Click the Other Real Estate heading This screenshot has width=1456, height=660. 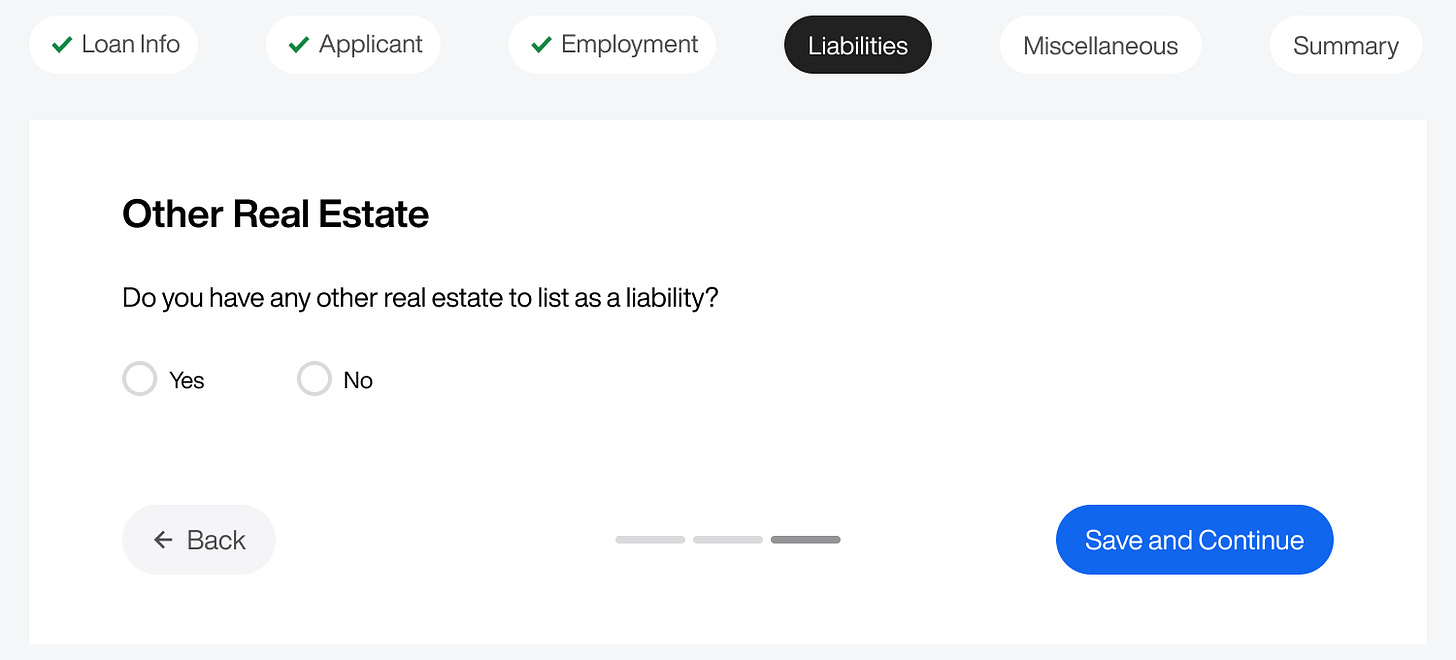pyautogui.click(x=275, y=214)
